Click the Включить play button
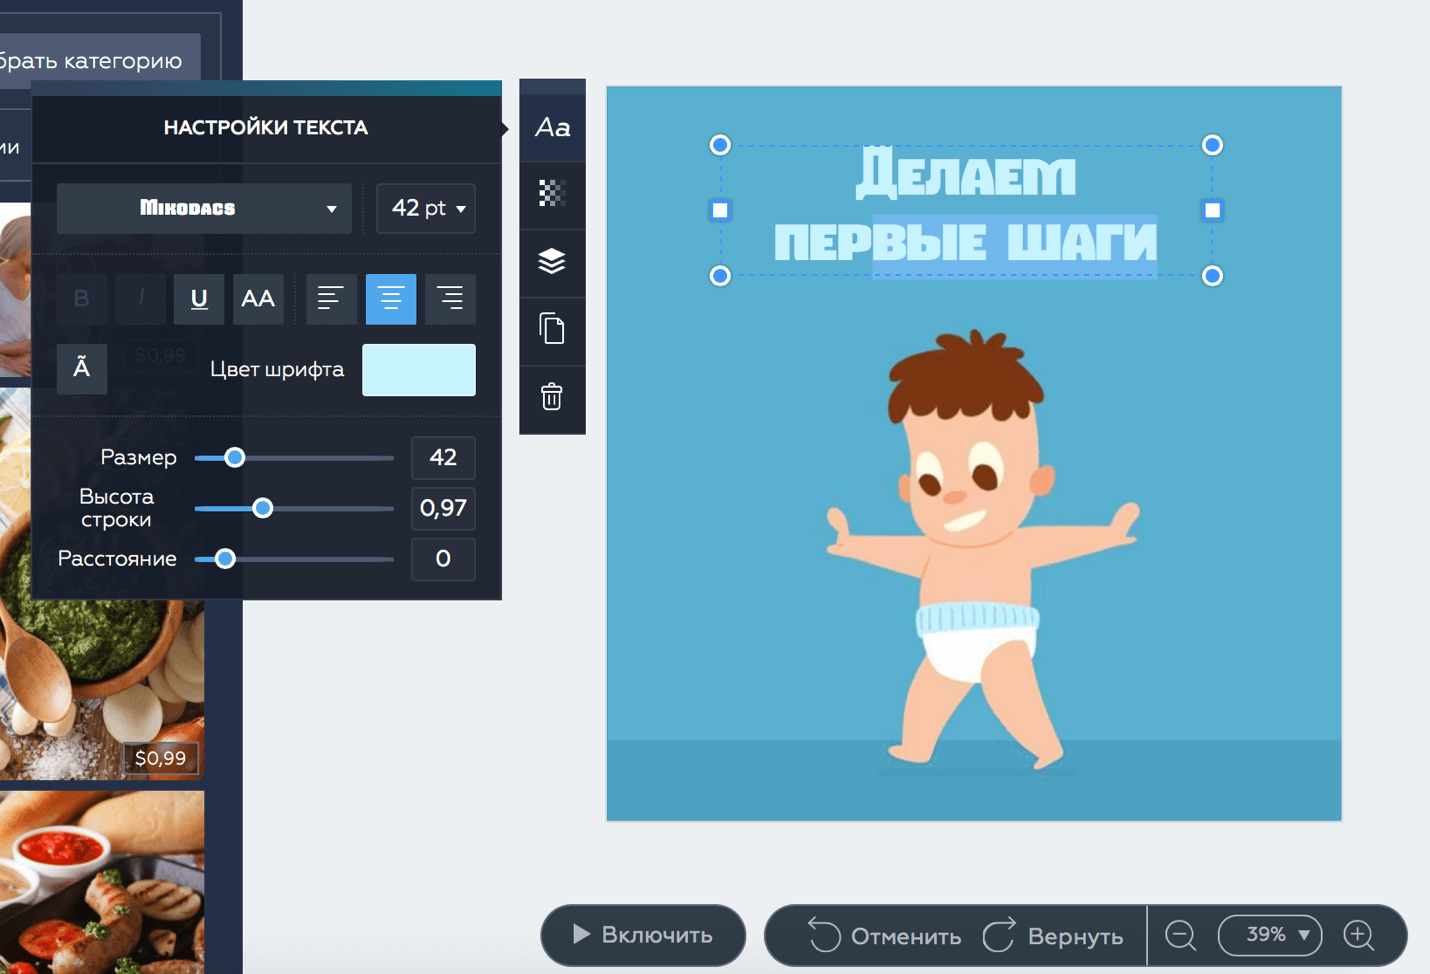 point(643,936)
